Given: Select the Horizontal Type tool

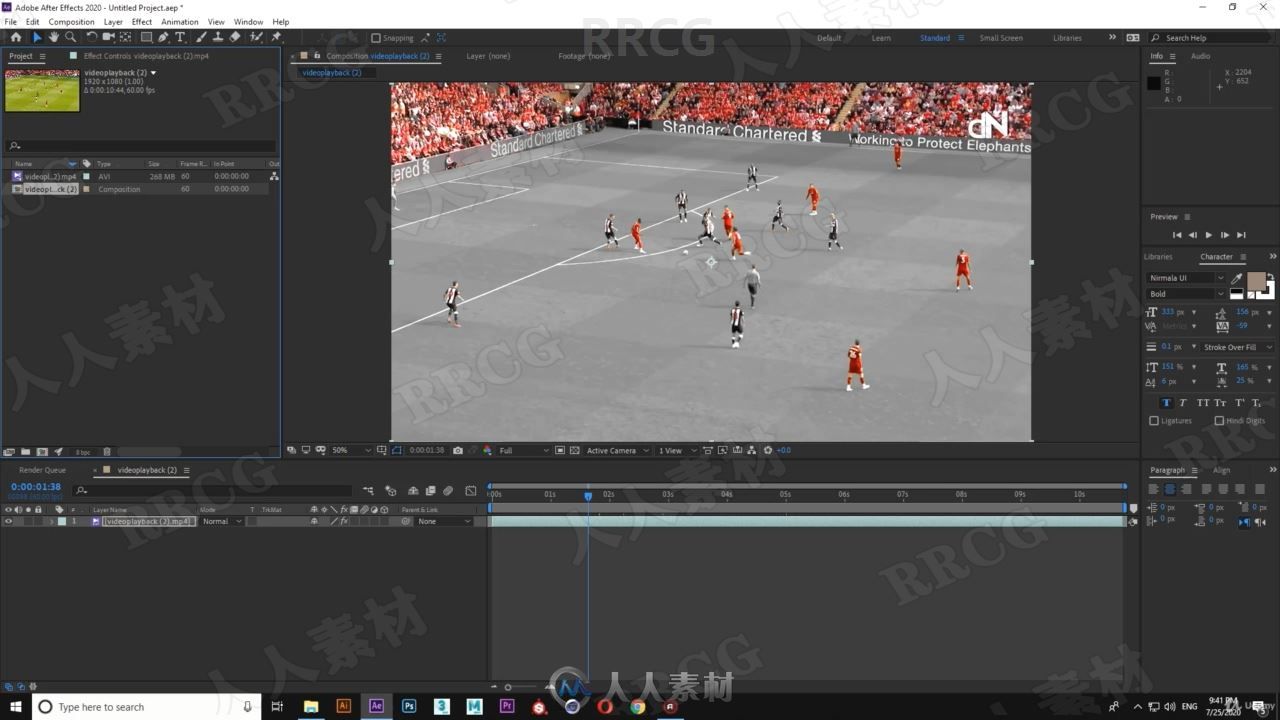Looking at the screenshot, I should [x=180, y=37].
